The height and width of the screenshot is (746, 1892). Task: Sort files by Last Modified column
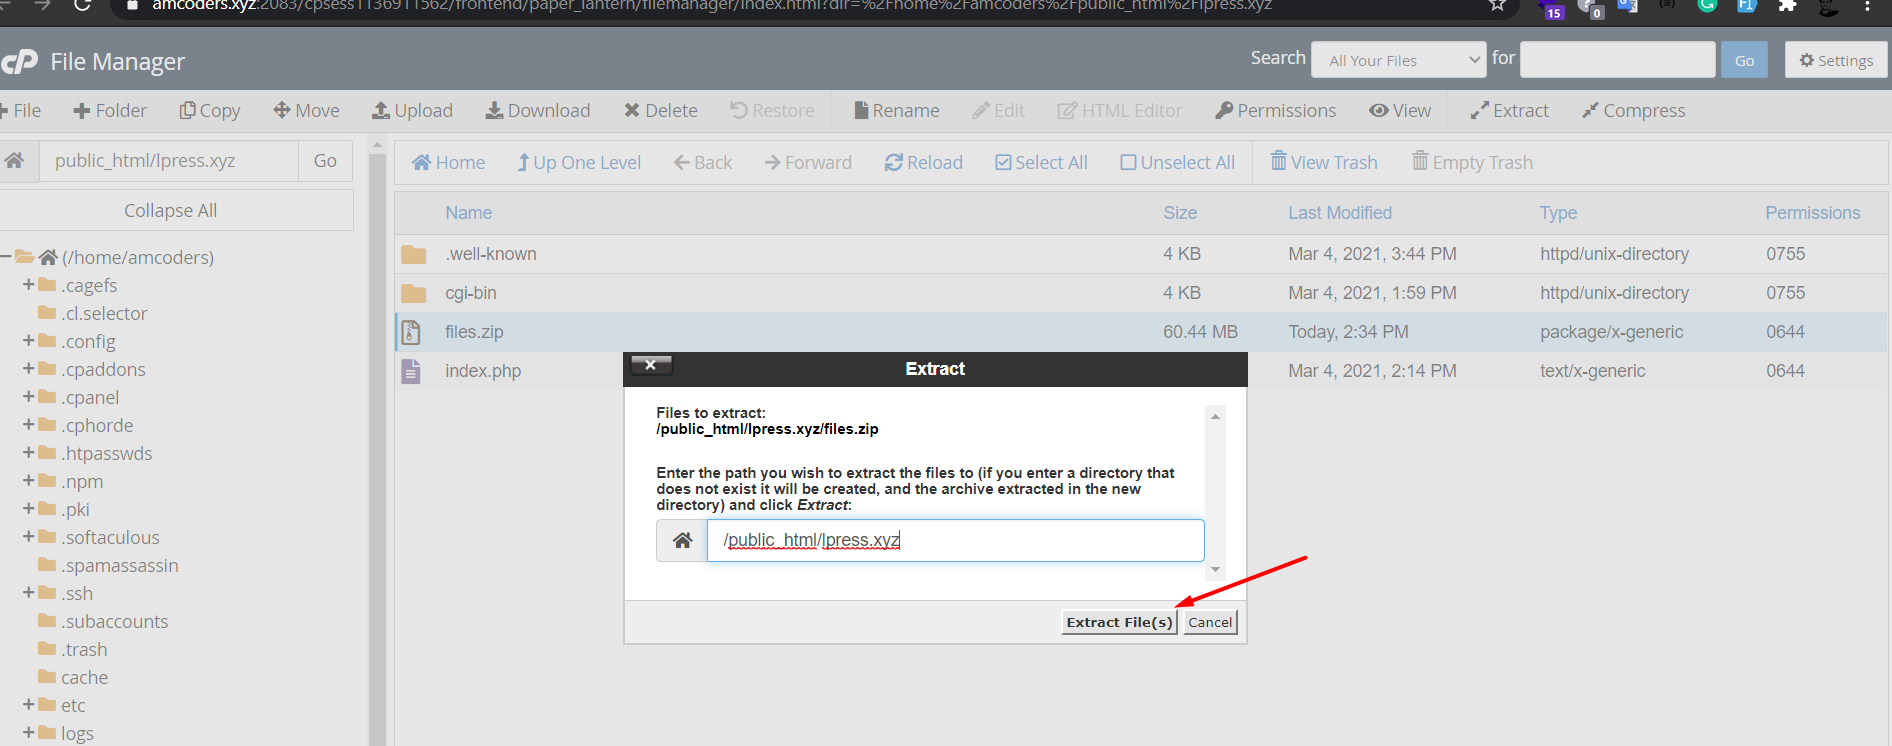pos(1339,213)
